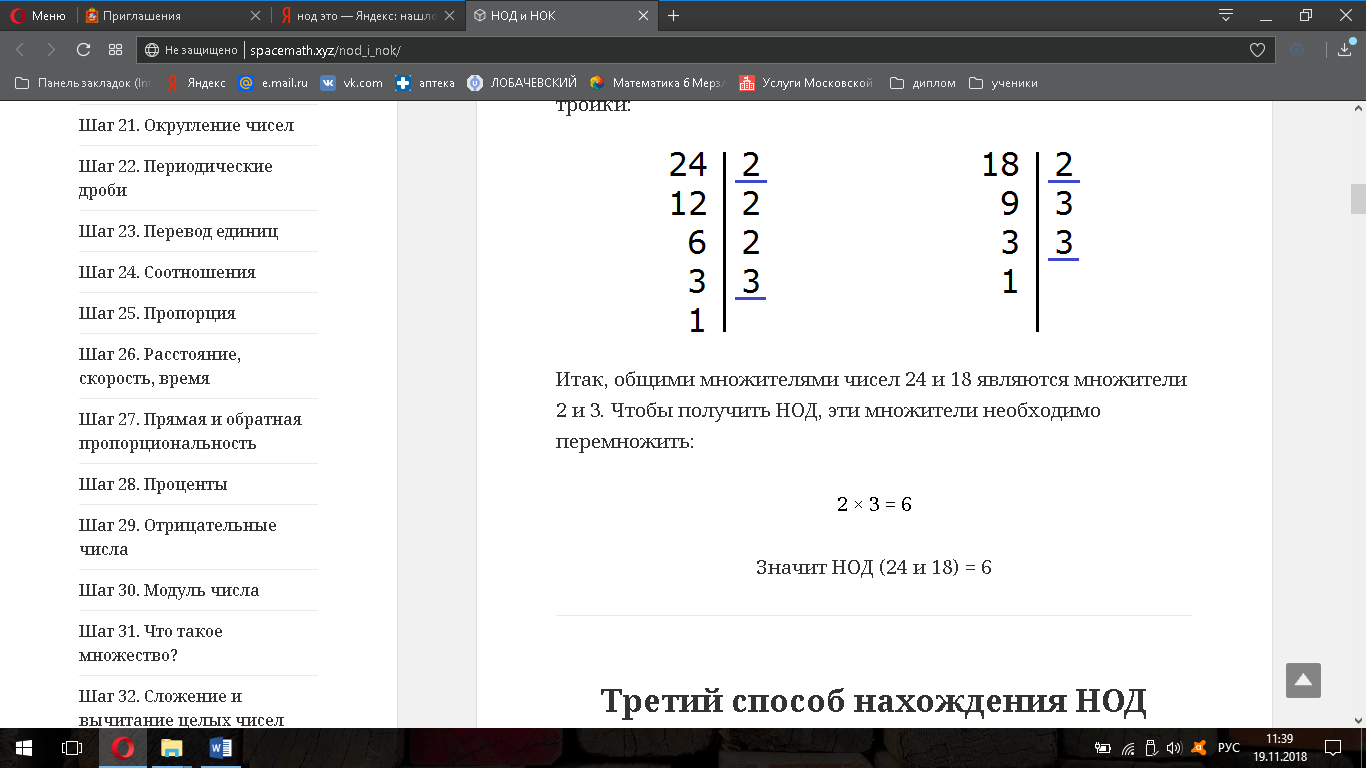This screenshot has height=768, width=1366.
Task: Click the scroll-to-top arrow button
Action: [1303, 680]
